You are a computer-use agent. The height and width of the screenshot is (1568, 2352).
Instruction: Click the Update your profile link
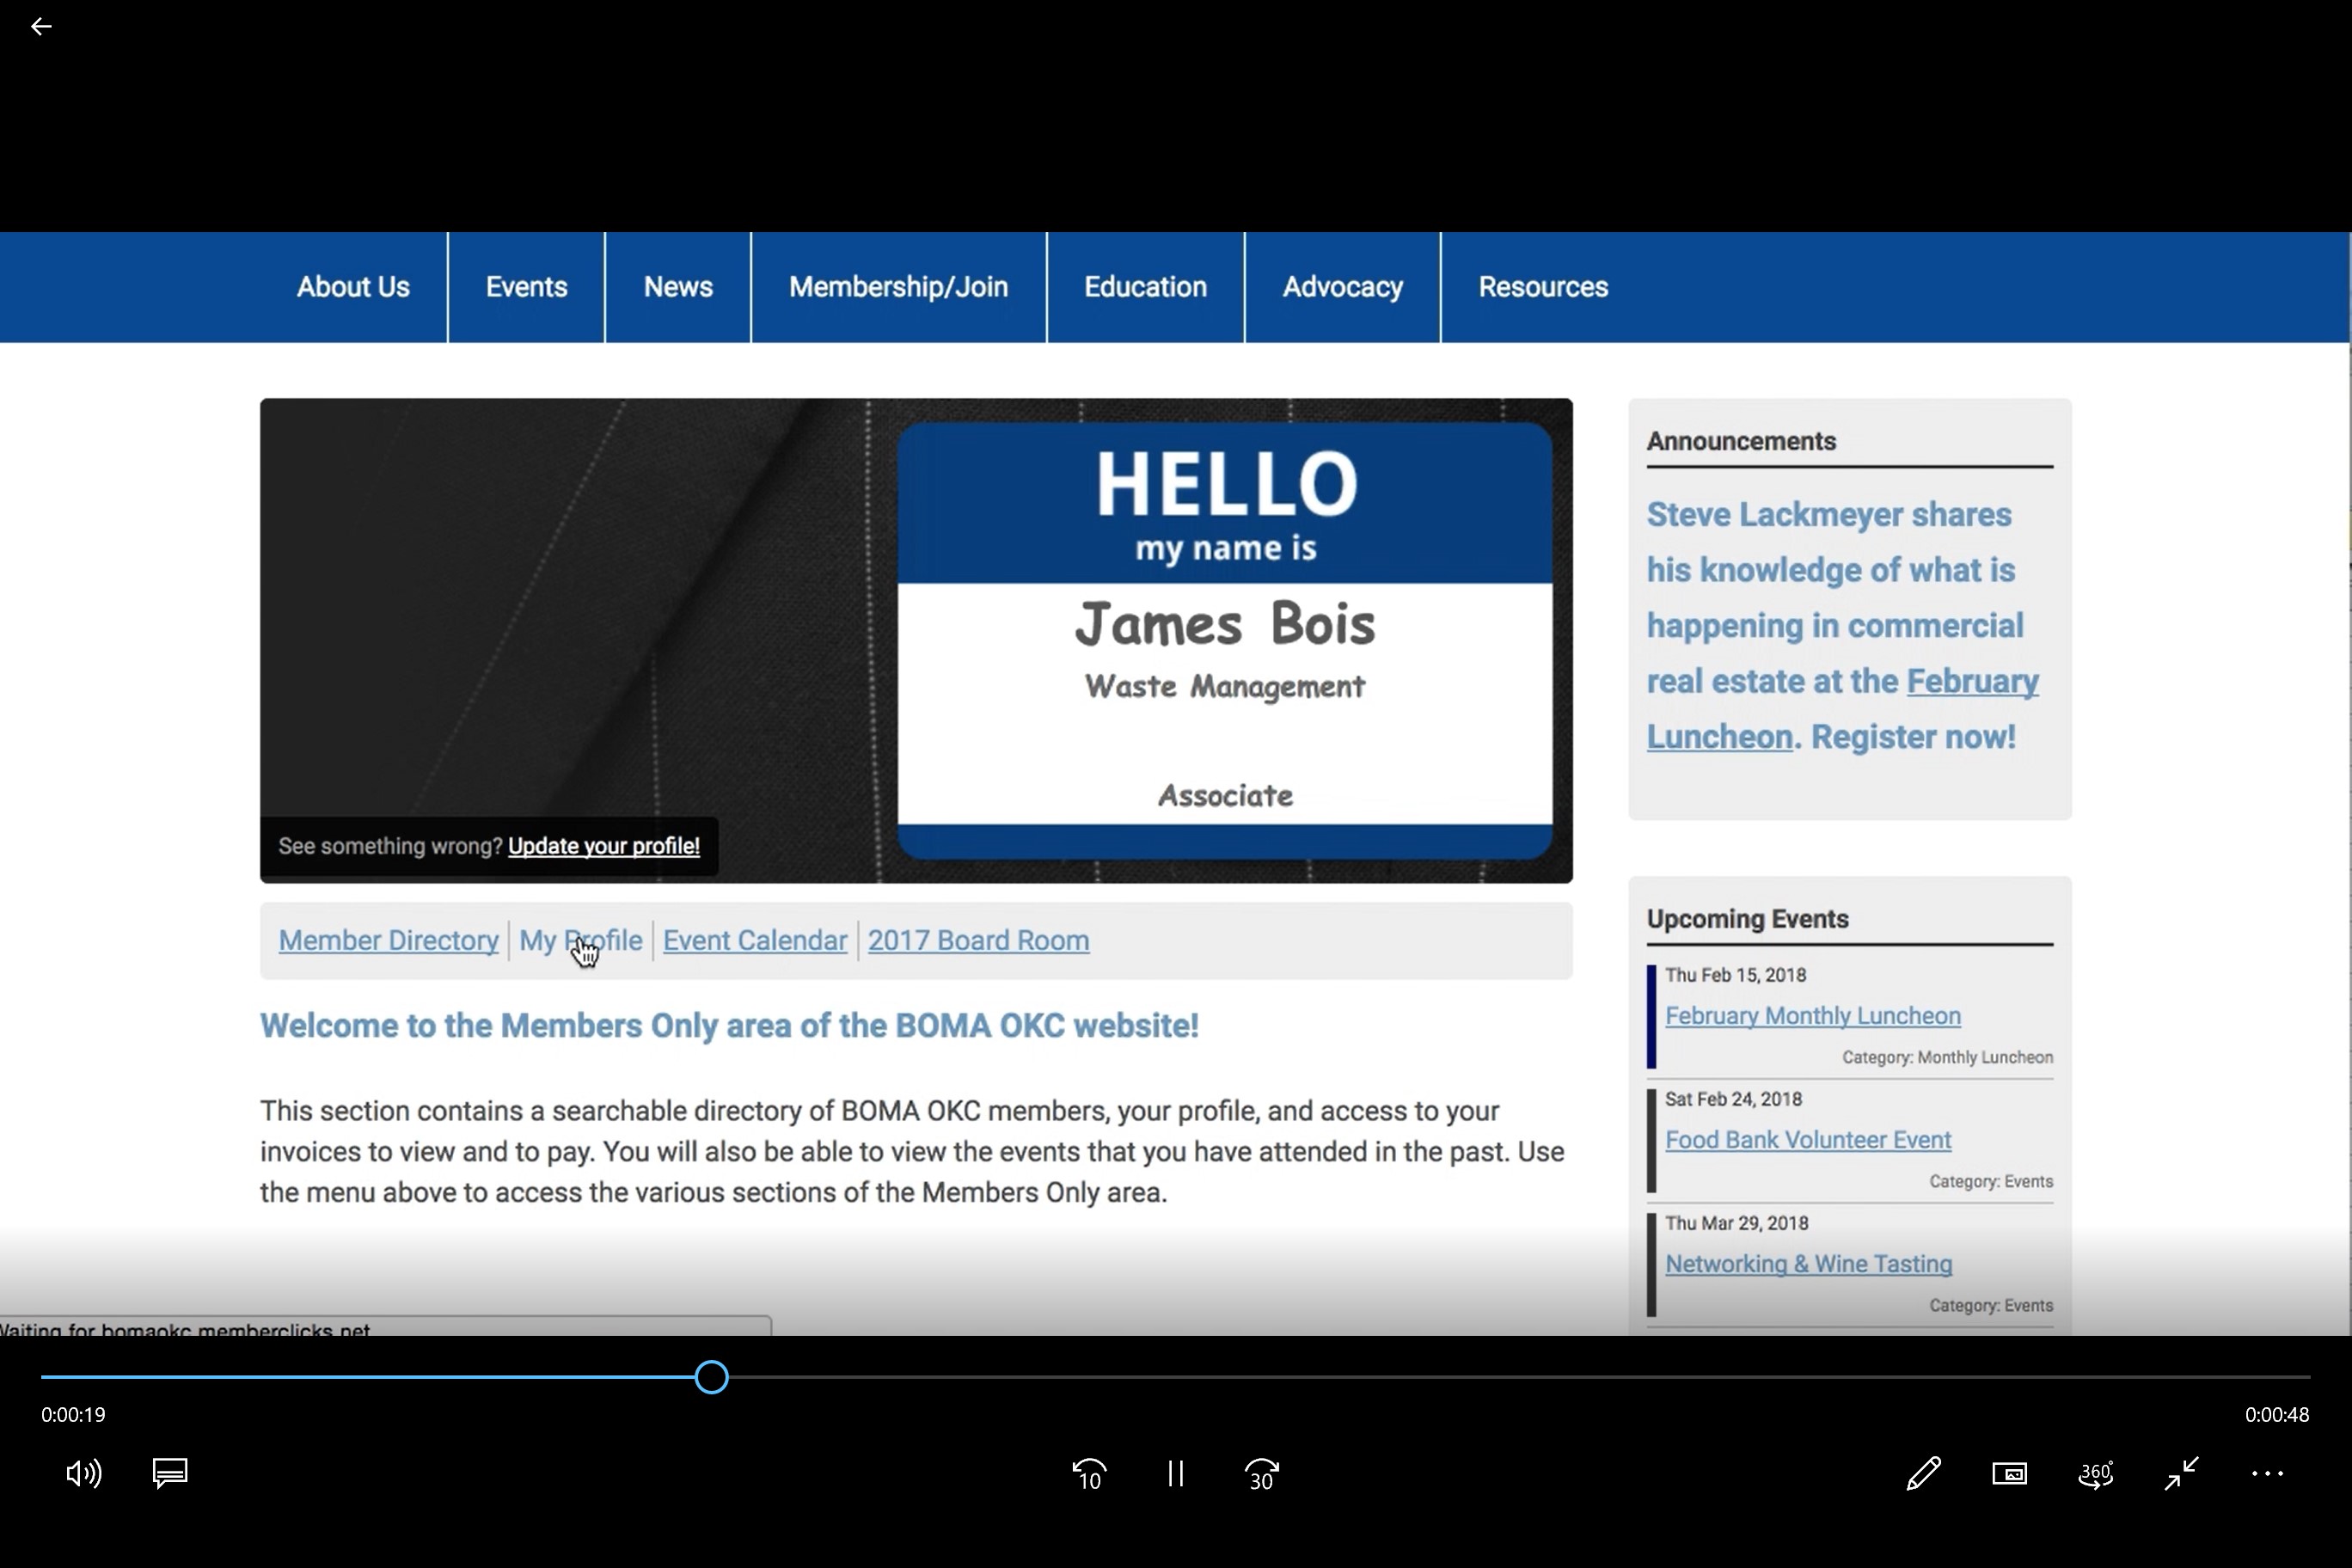click(x=604, y=846)
